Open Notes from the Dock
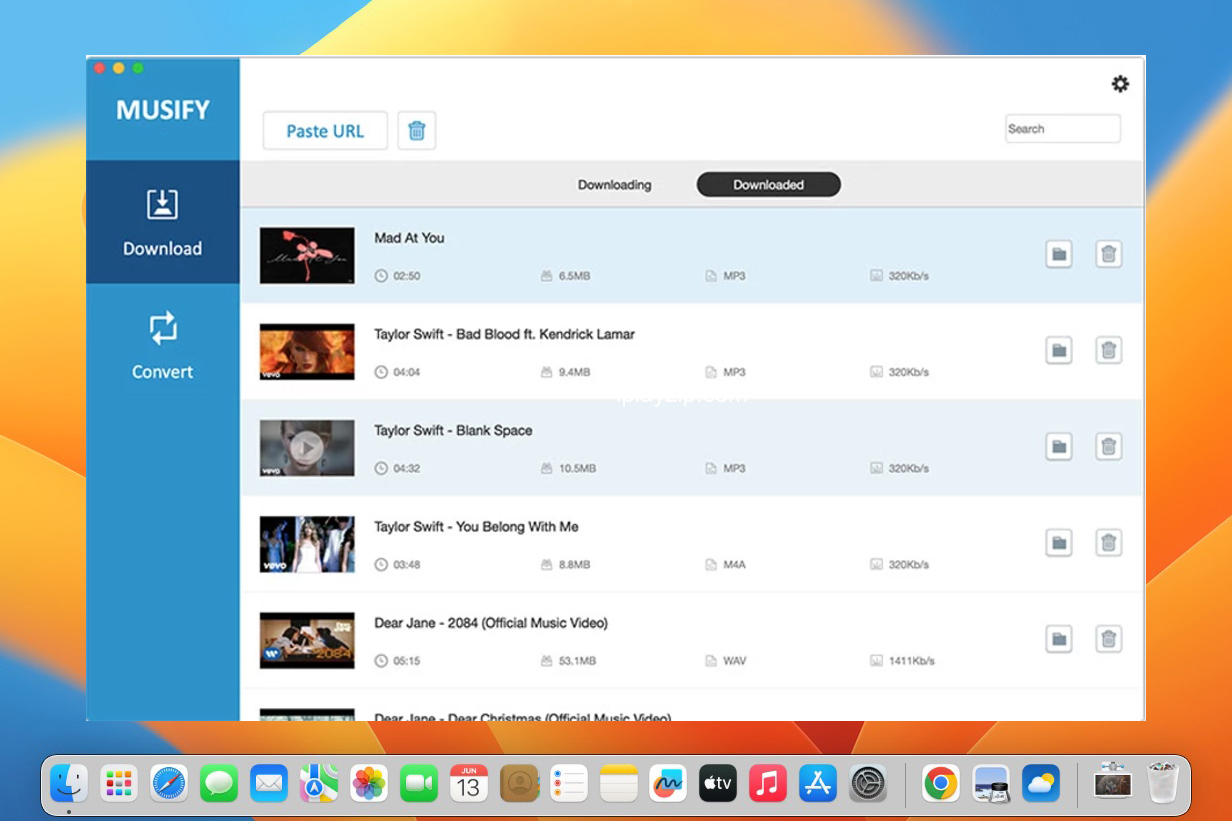The height and width of the screenshot is (821, 1232). [619, 783]
